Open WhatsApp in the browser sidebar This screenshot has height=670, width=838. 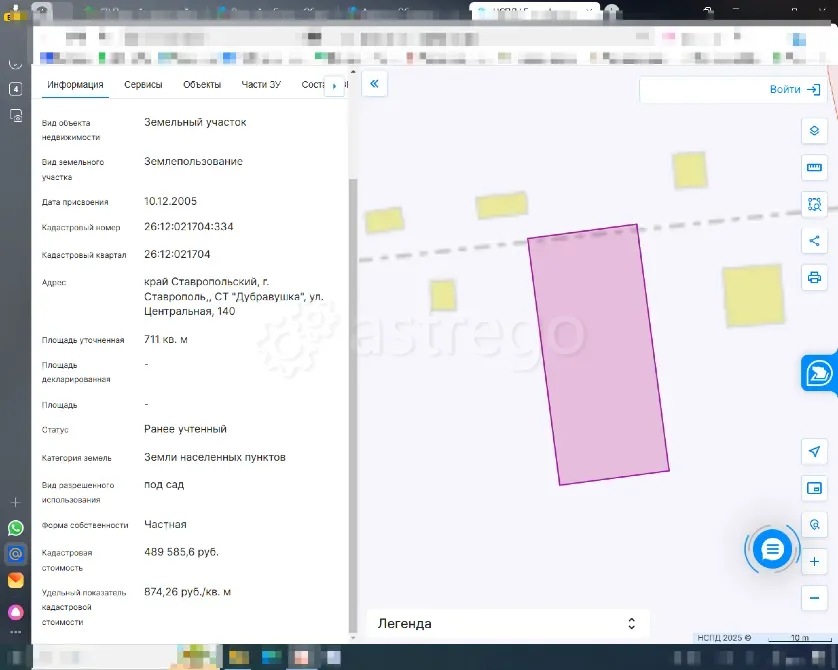15,527
